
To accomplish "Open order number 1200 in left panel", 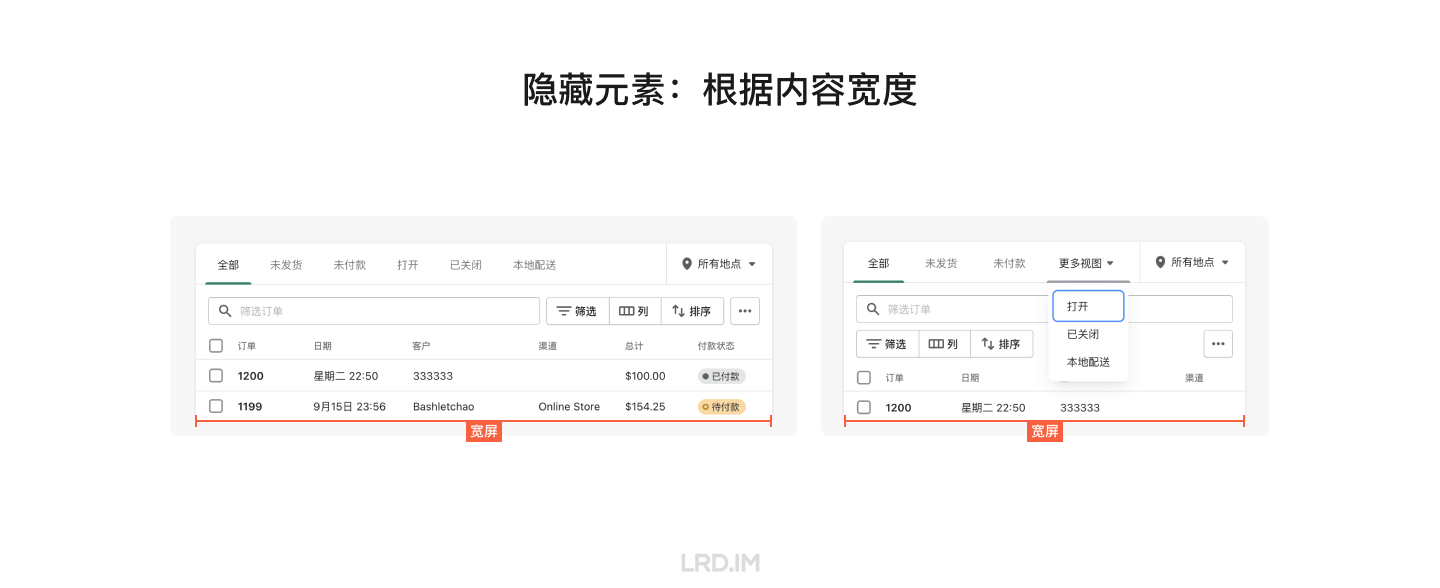I will point(251,376).
